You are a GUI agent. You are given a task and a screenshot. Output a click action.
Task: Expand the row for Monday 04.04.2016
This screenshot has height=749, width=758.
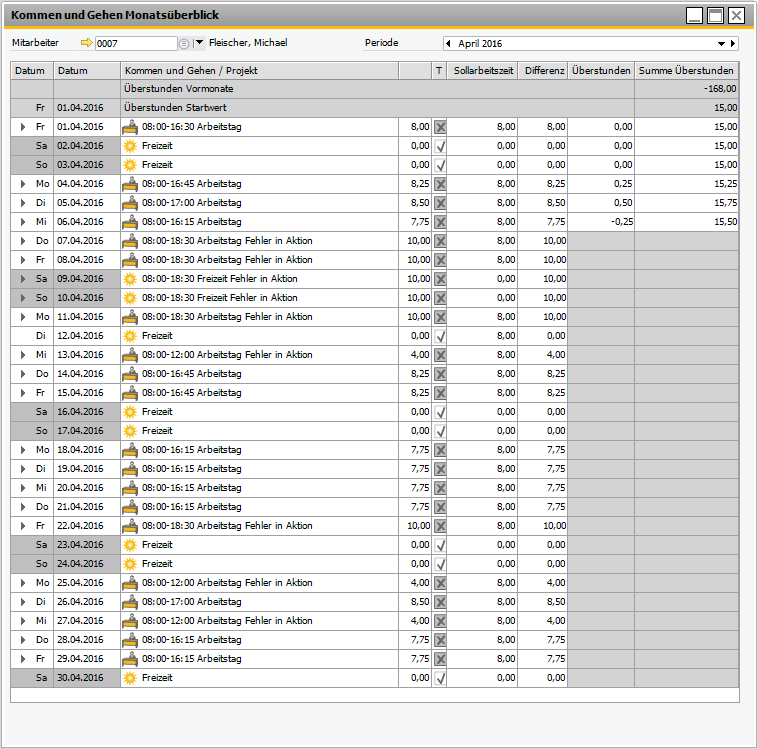click(23, 184)
